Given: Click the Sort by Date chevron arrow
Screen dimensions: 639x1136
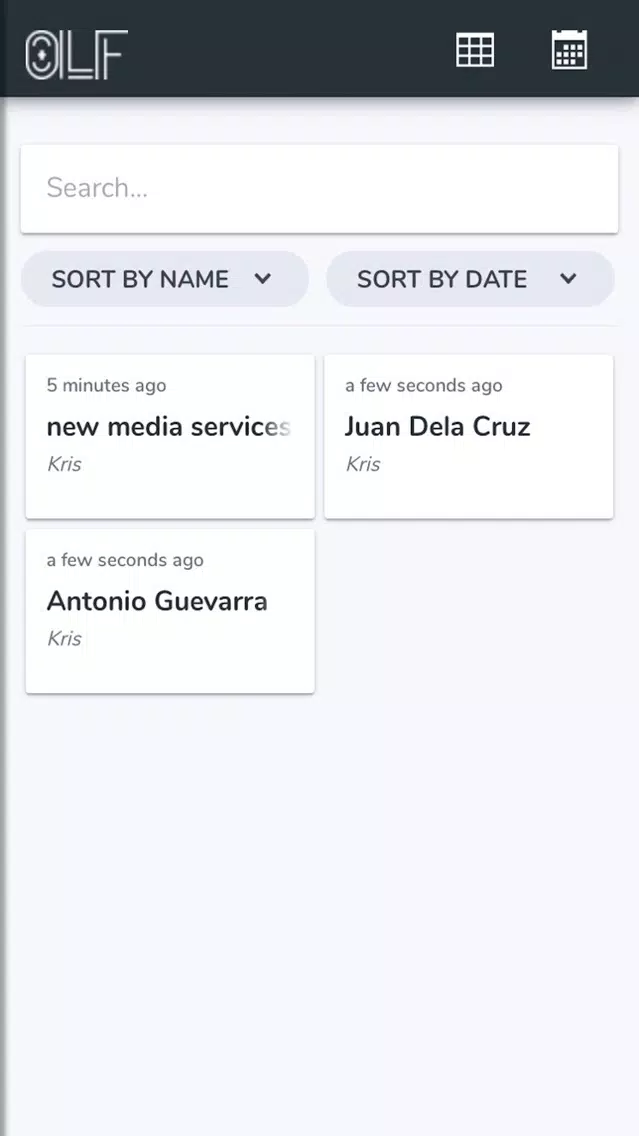Looking at the screenshot, I should coord(569,279).
